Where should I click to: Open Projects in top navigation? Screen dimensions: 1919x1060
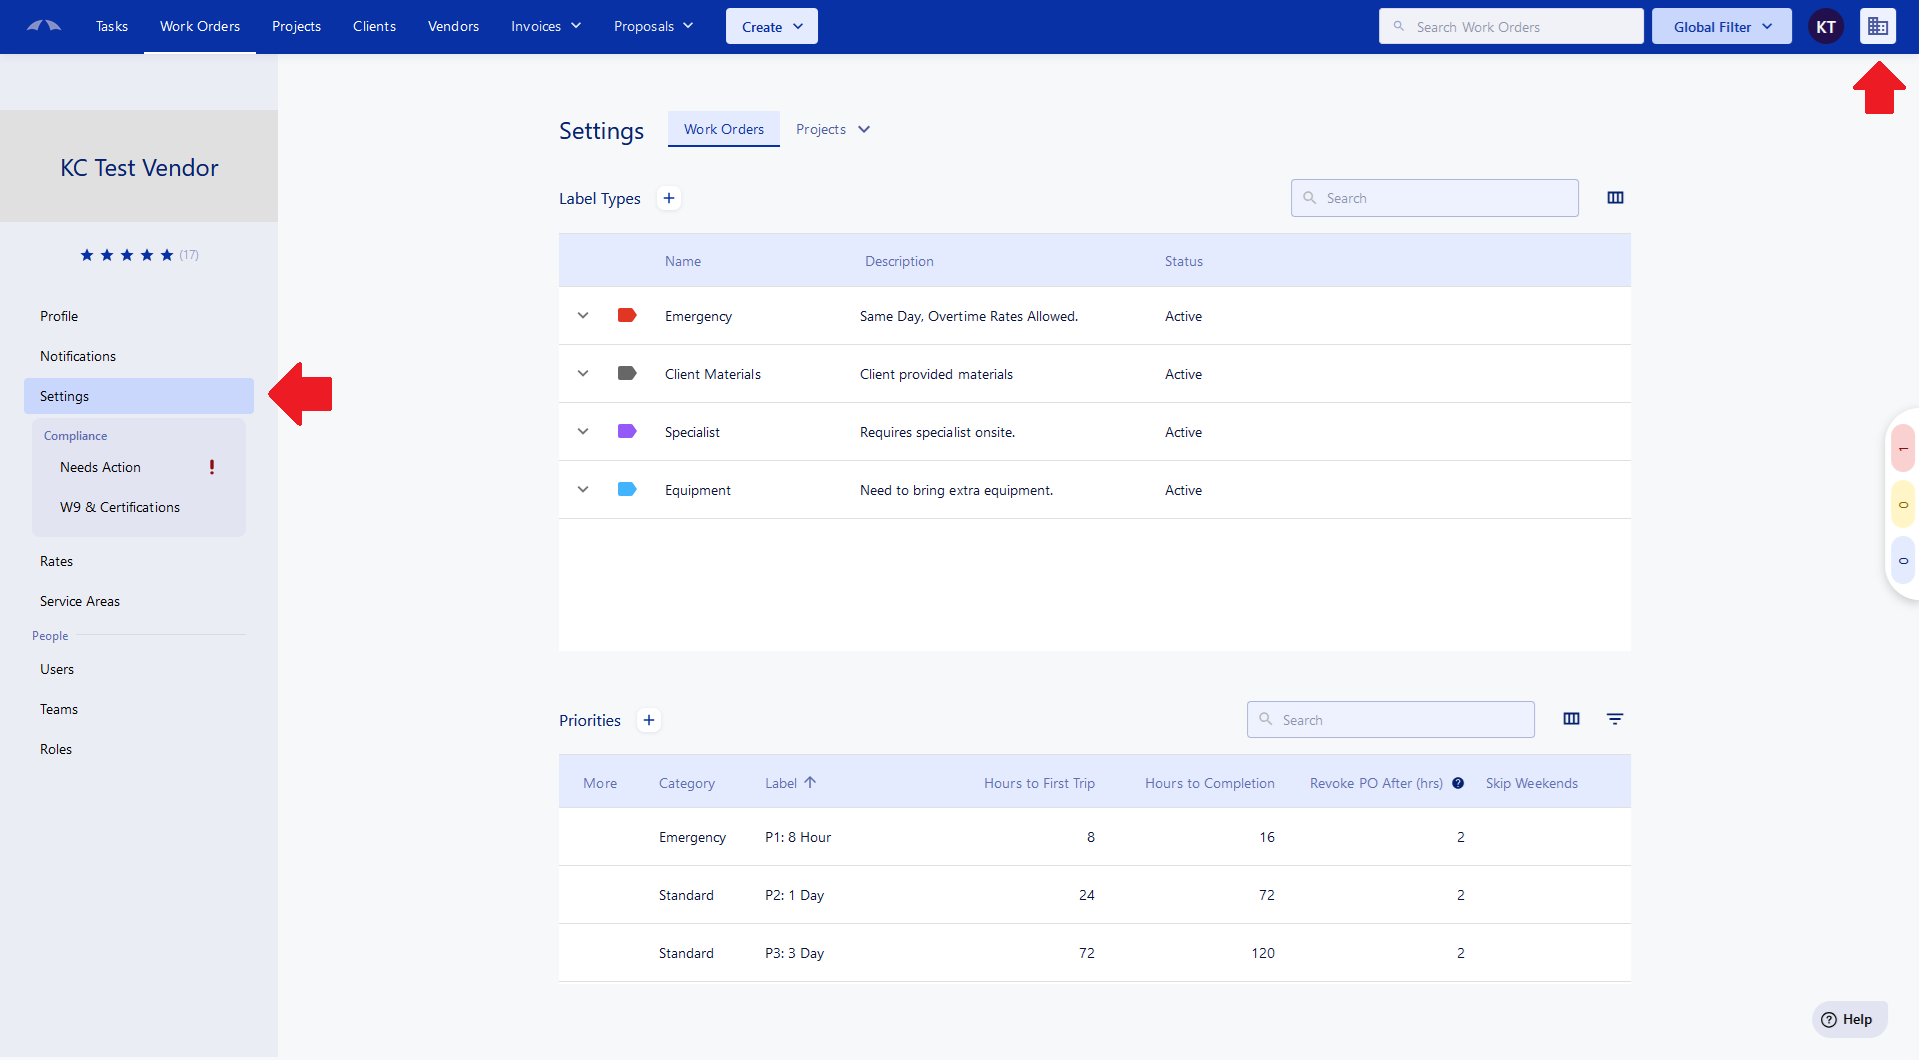(x=296, y=27)
